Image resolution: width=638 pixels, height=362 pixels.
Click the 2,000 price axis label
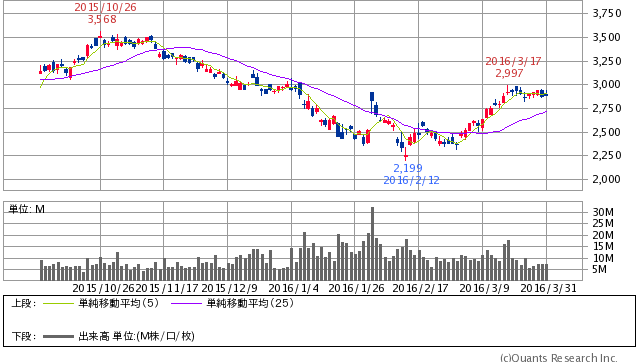click(607, 179)
